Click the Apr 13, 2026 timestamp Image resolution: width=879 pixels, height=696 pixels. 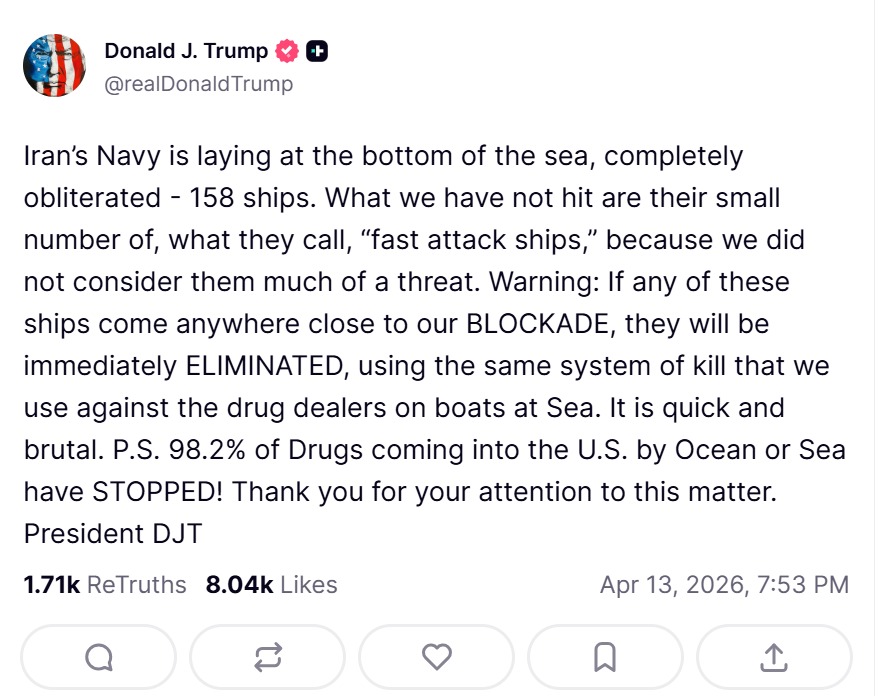[724, 585]
